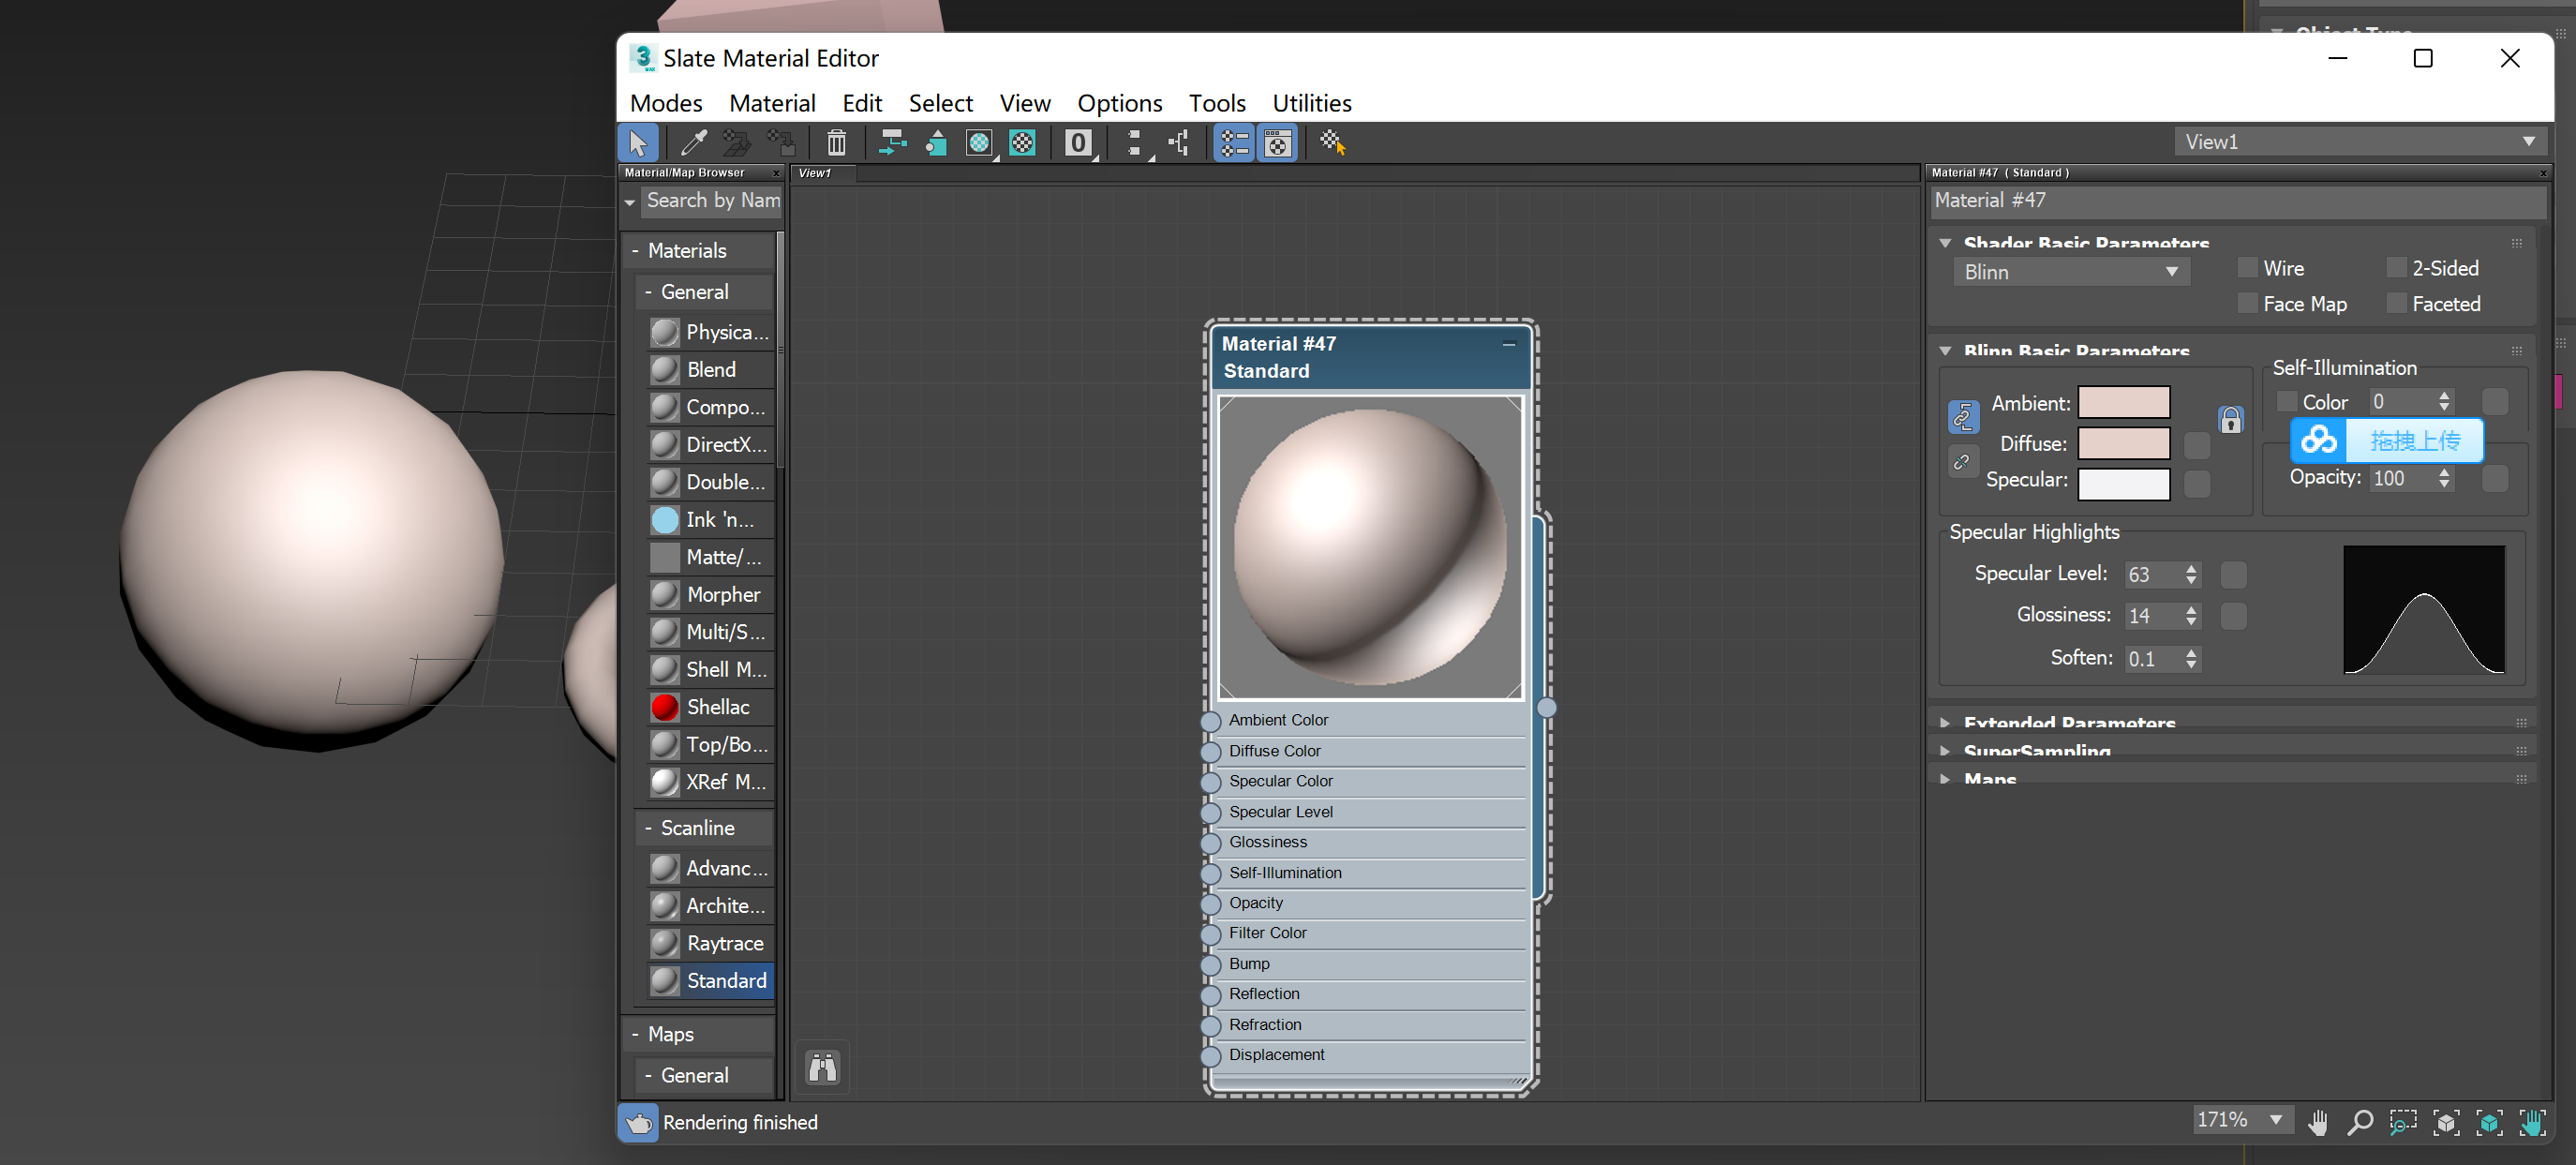The height and width of the screenshot is (1165, 2576).
Task: Expand the Extended Parameters rollout
Action: tap(2069, 722)
